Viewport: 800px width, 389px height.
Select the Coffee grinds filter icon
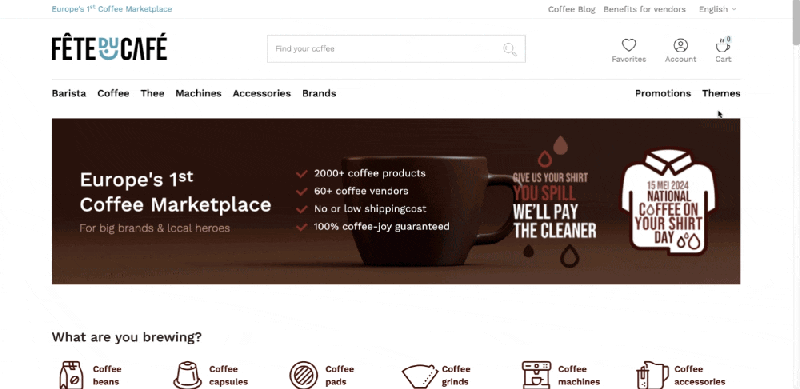[x=419, y=376]
